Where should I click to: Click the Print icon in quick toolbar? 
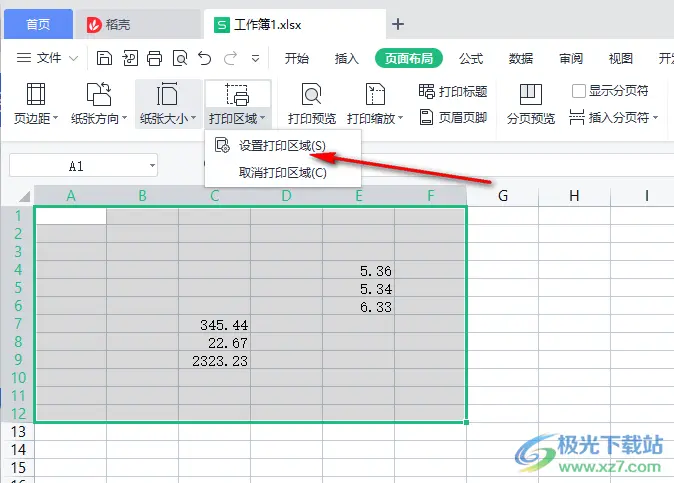pos(155,58)
